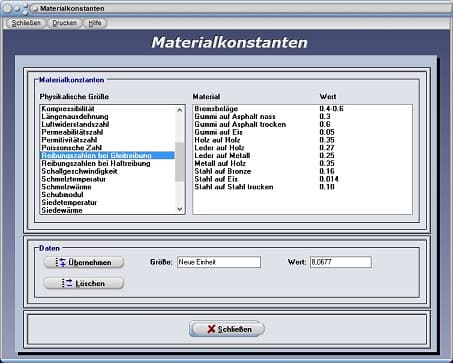Screen dimensions: 453x363
Task: Click the Größe input field
Action: 219,262
